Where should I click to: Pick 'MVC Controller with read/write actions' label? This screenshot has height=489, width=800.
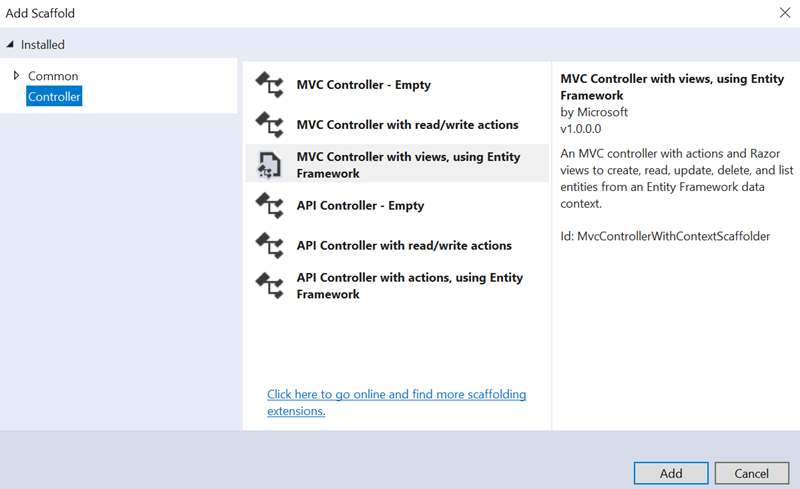coord(407,125)
